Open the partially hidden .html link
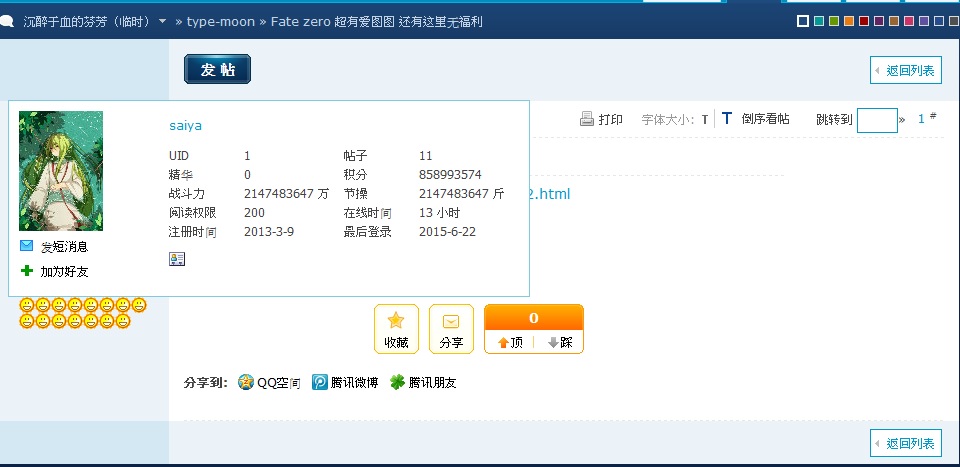960x467 pixels. [x=550, y=194]
